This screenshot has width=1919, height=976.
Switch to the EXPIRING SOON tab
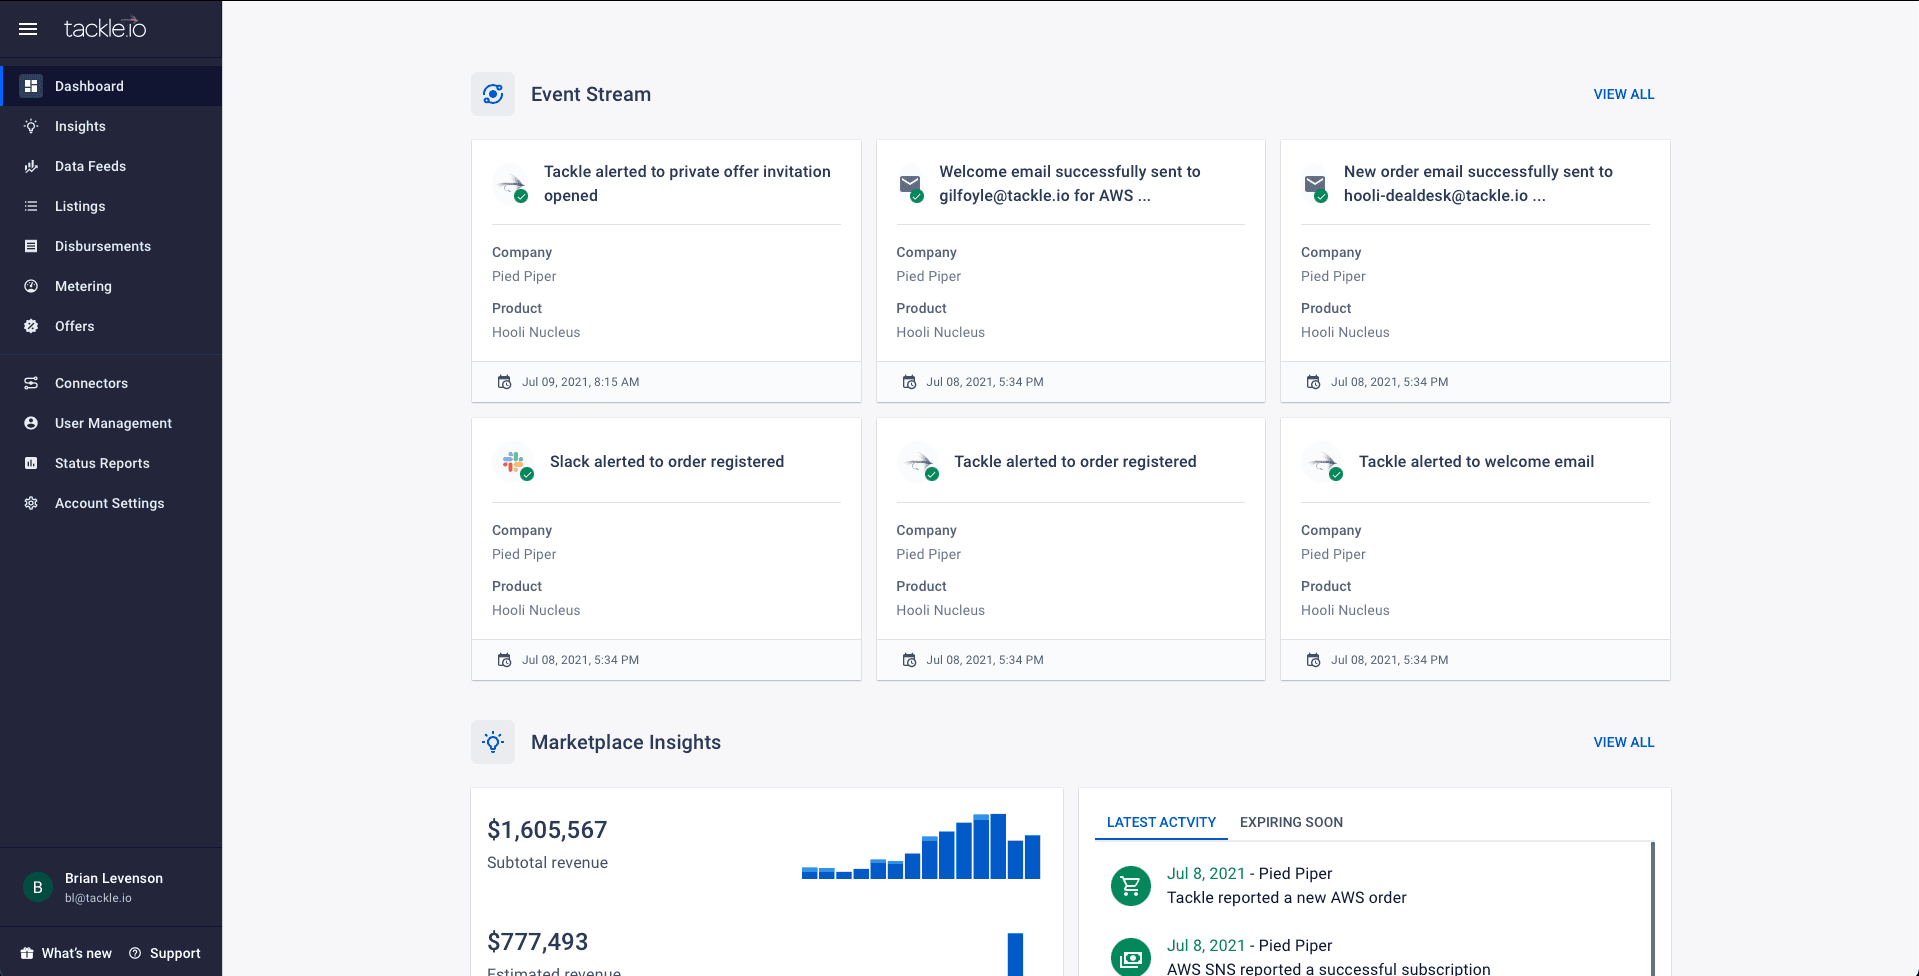point(1291,822)
